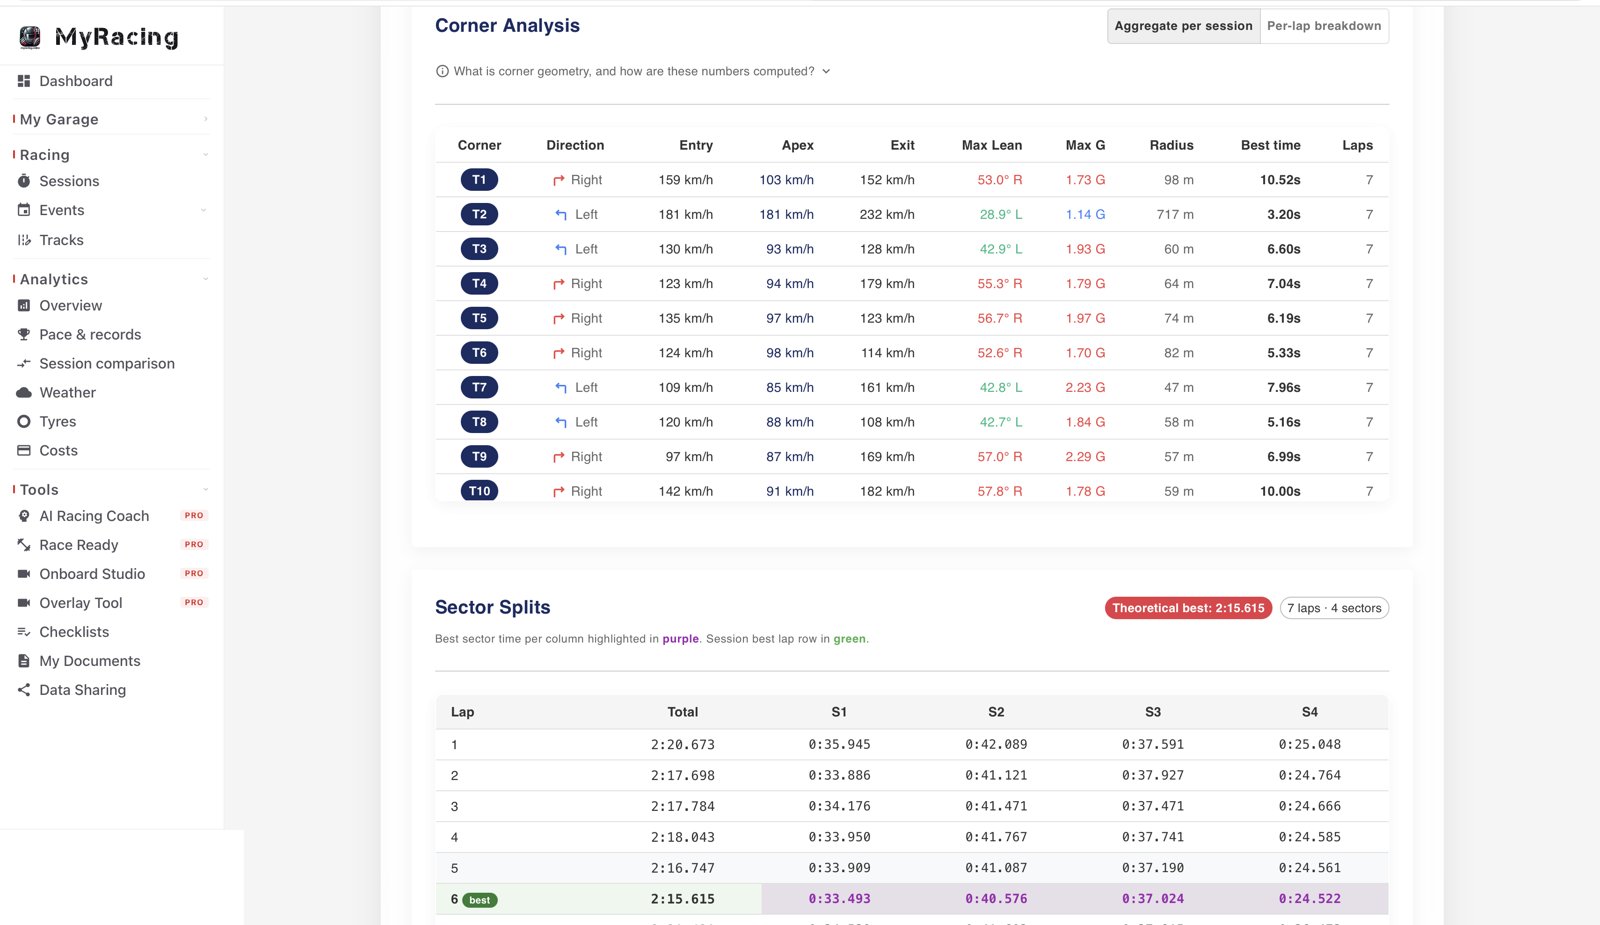Screen dimensions: 1600x925
Task: Click the Pace & records trophy icon
Action: point(24,335)
